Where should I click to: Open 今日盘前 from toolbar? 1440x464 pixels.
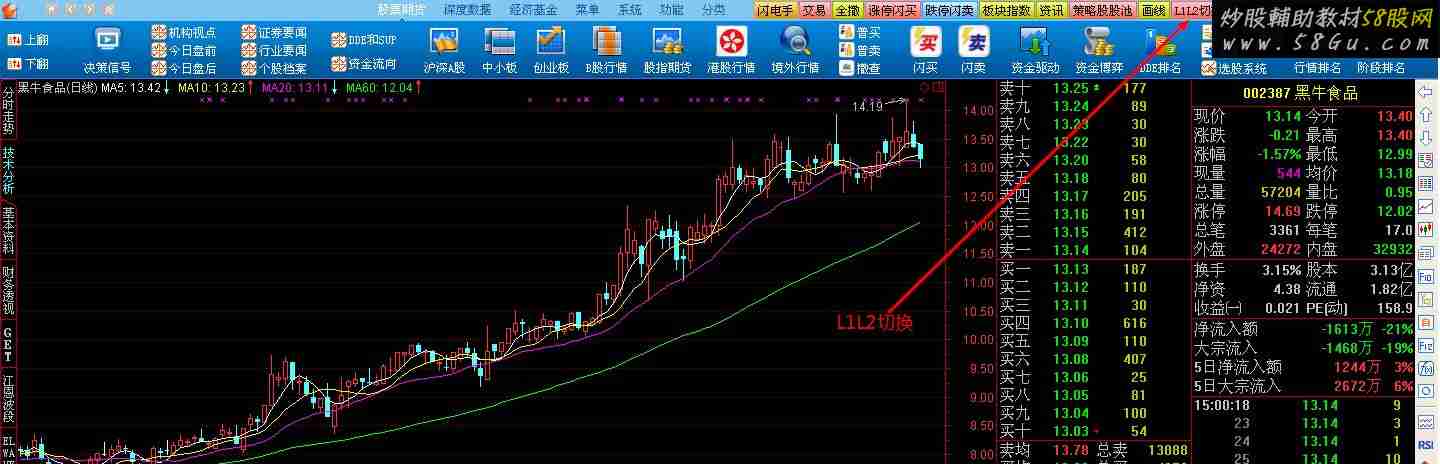184,50
